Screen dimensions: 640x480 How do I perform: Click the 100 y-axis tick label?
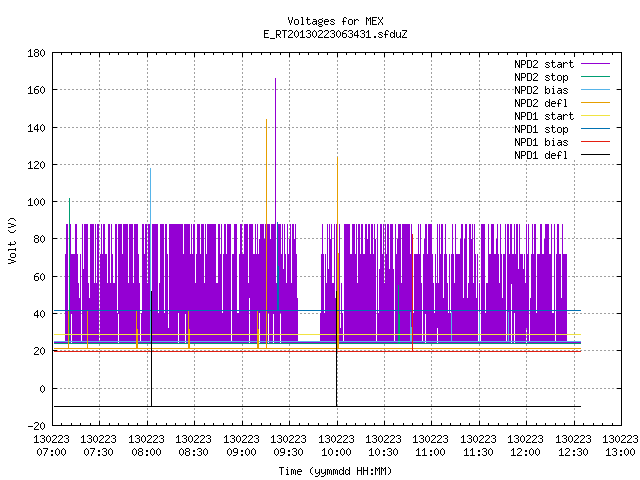pos(36,202)
